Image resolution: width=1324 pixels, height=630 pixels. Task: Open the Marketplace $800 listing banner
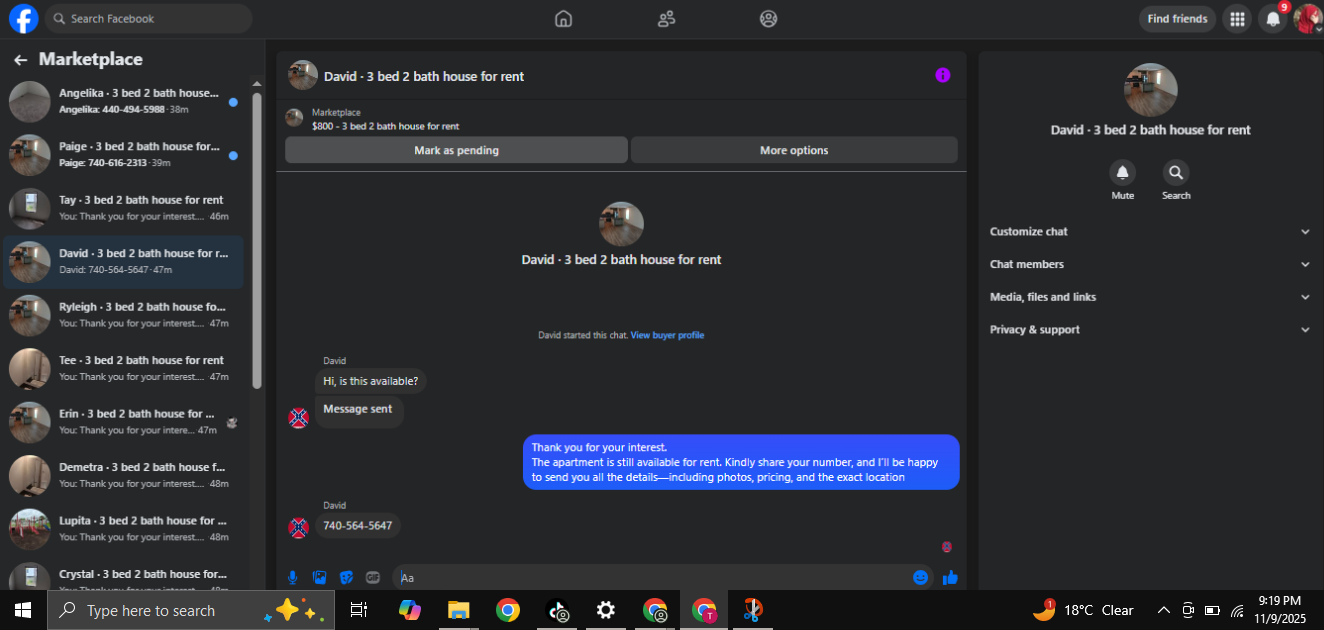tap(621, 119)
